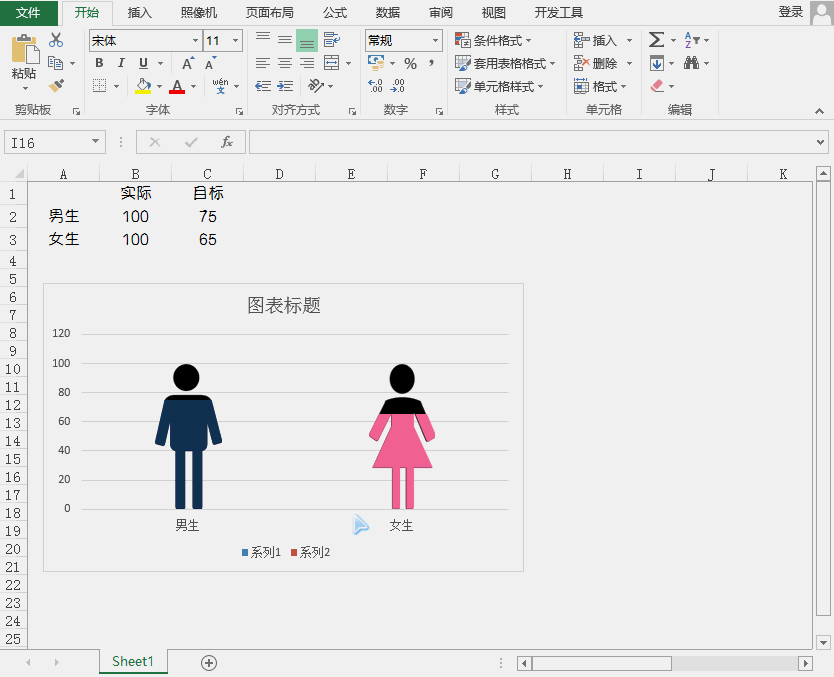Expand the formula bar
The width and height of the screenshot is (834, 677).
[820, 142]
